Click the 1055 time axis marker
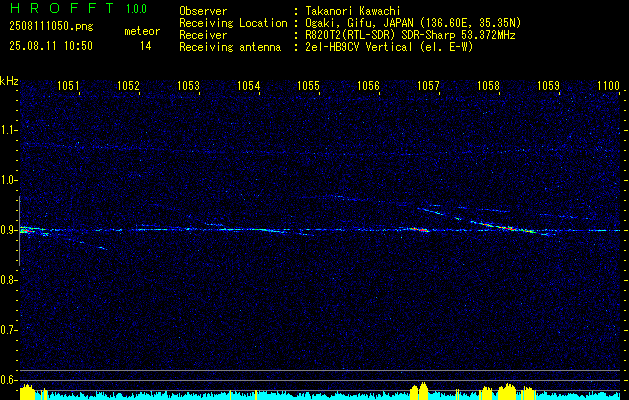Viewport: 629px width, 400px height. tap(308, 85)
